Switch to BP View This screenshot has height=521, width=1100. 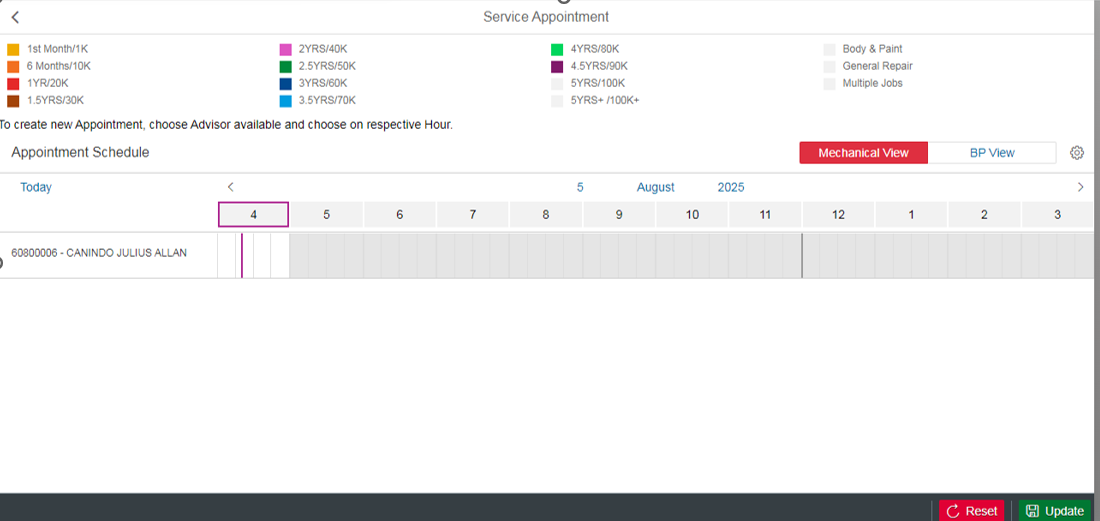click(992, 153)
